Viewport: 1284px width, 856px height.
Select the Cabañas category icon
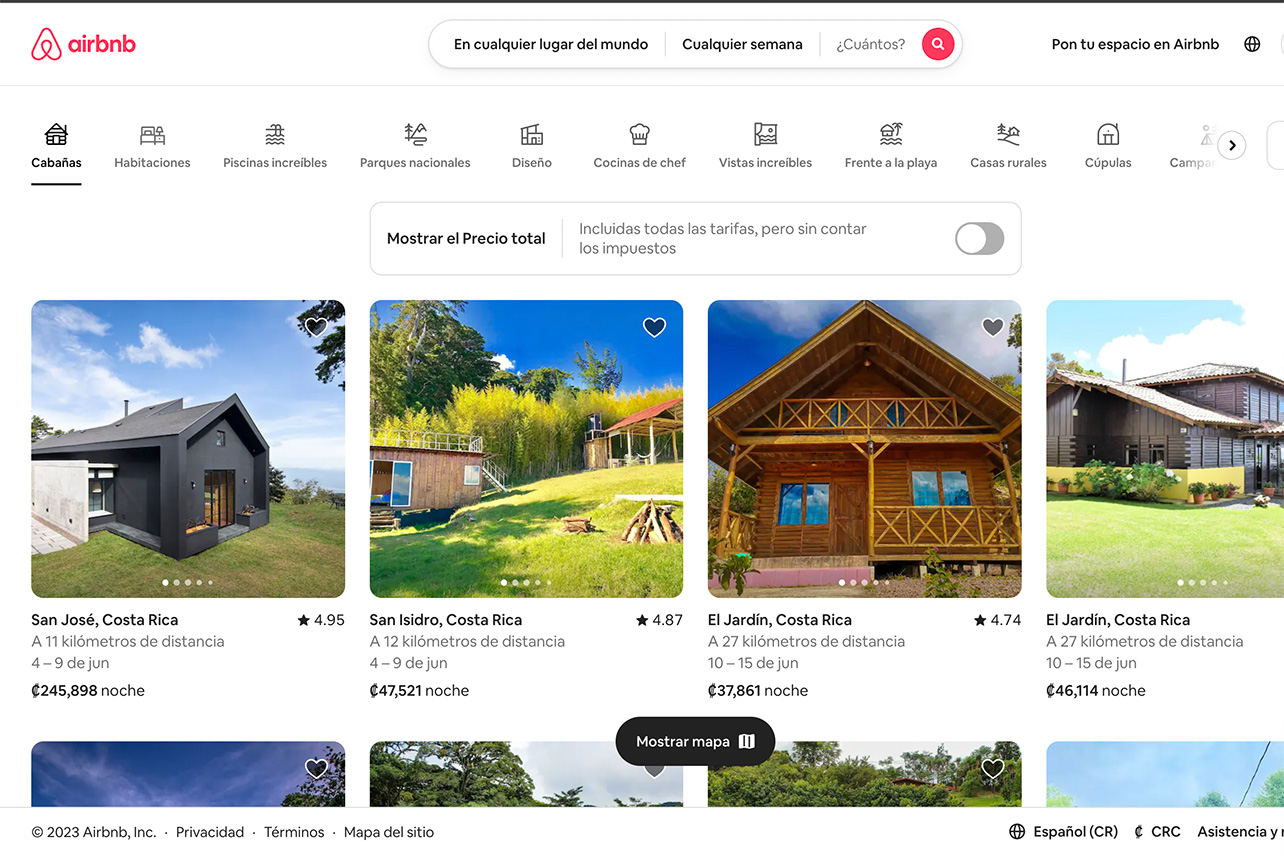click(56, 134)
